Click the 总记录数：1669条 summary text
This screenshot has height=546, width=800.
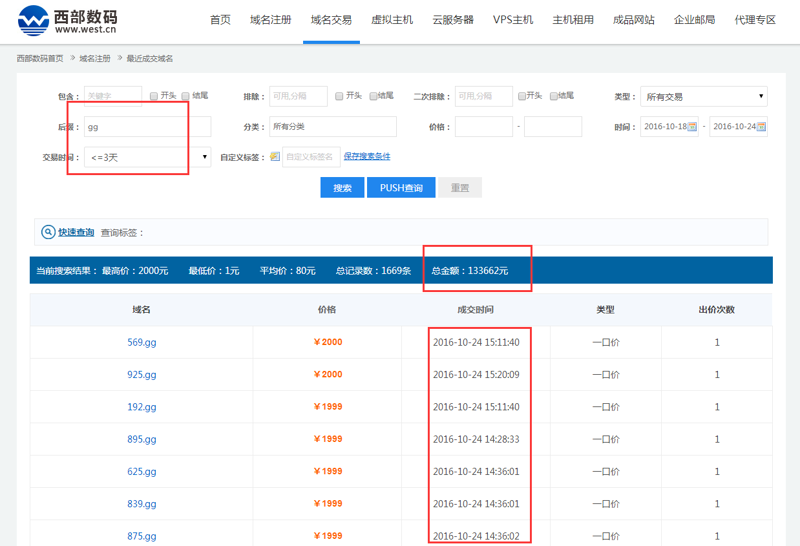pos(373,270)
